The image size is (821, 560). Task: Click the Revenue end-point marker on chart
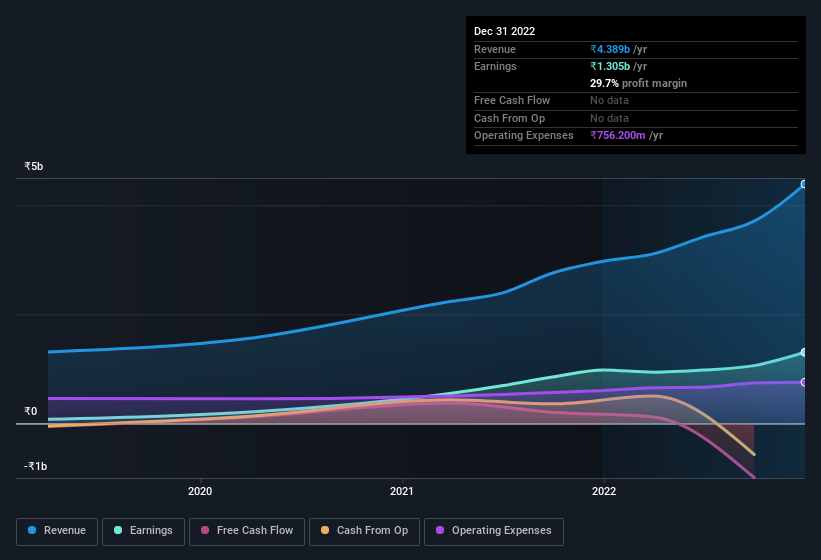[x=804, y=184]
